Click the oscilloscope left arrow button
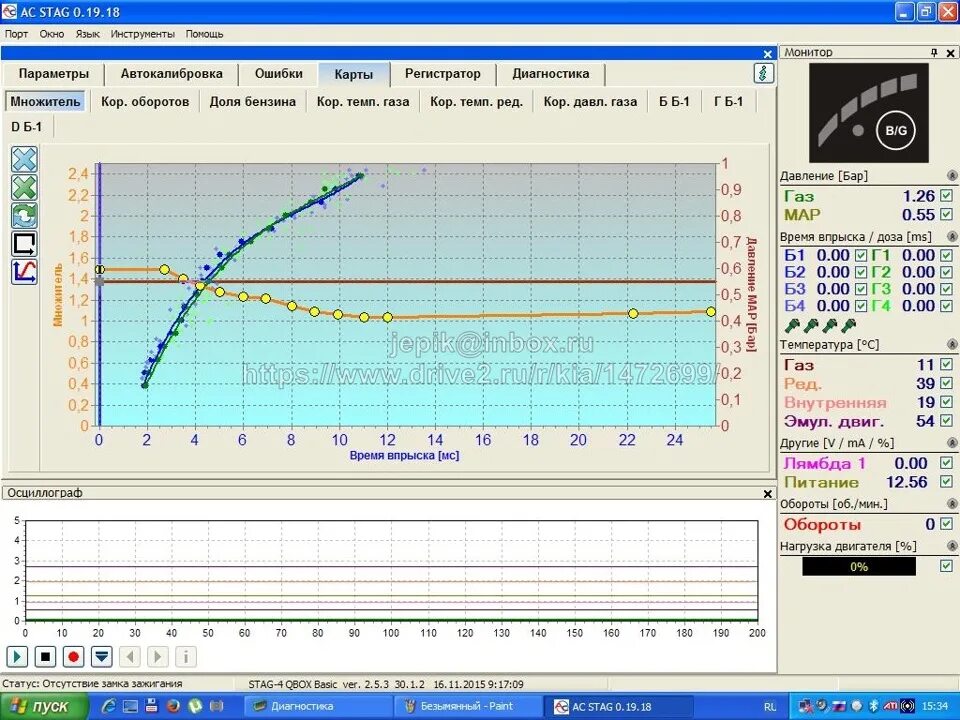960x720 pixels. [130, 657]
